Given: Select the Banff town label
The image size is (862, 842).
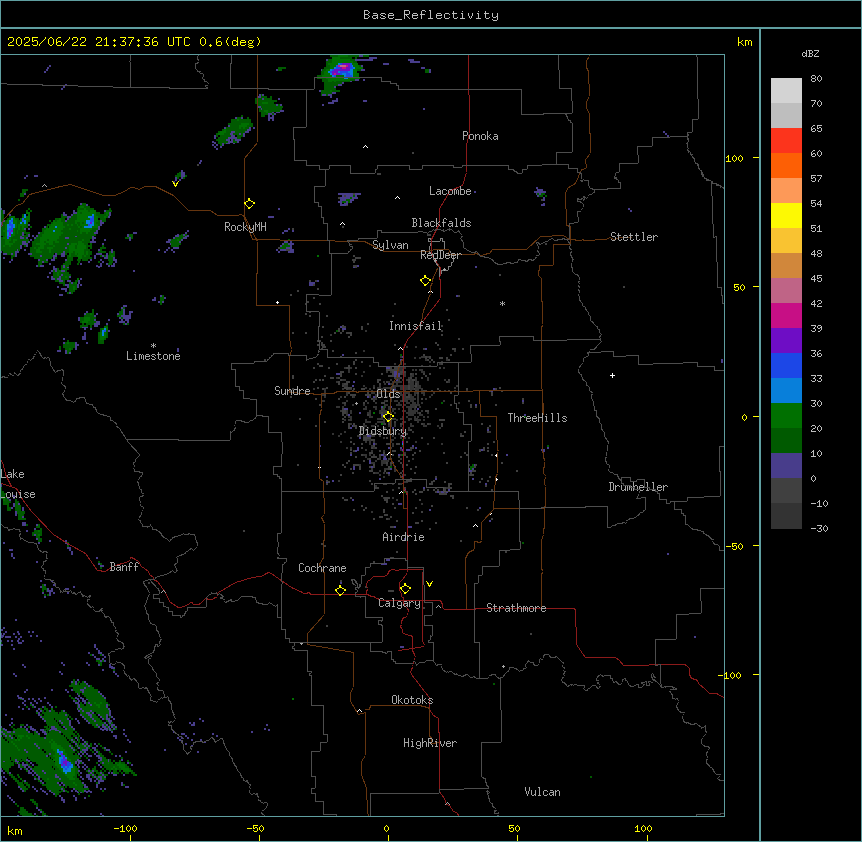Looking at the screenshot, I should [x=124, y=567].
